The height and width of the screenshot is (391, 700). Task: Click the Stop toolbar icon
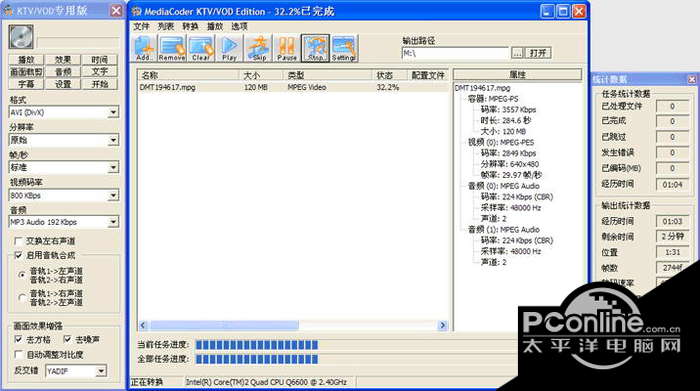click(315, 48)
